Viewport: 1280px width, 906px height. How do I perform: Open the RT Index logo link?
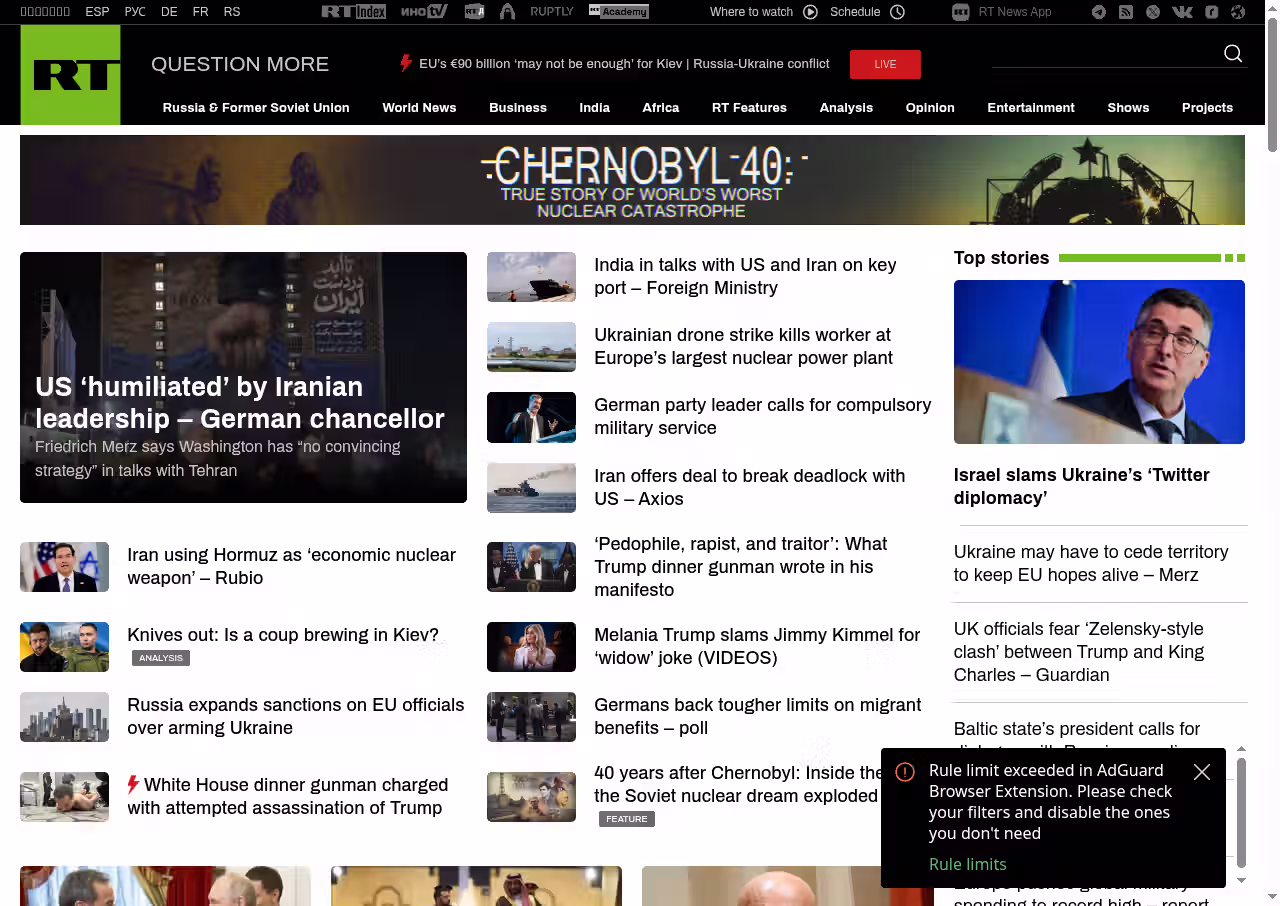(353, 12)
